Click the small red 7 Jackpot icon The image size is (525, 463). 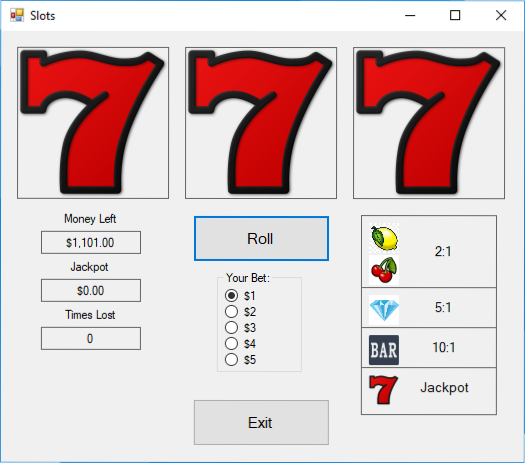coord(384,390)
